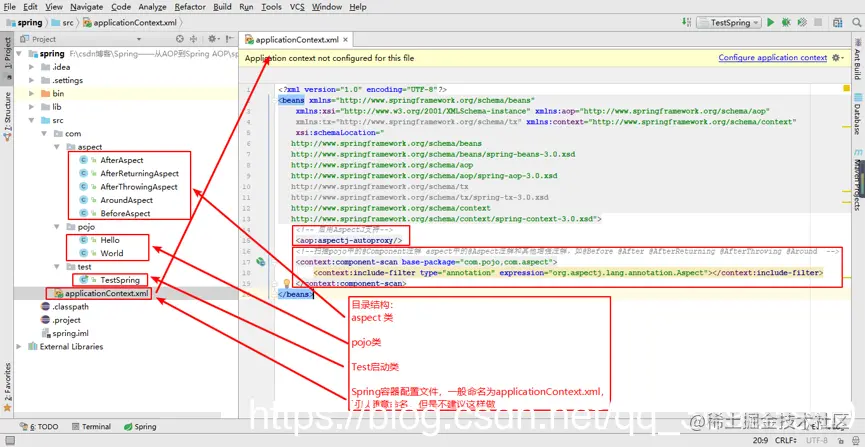The width and height of the screenshot is (865, 447).
Task: Expand the .settings folder
Action: (33, 80)
